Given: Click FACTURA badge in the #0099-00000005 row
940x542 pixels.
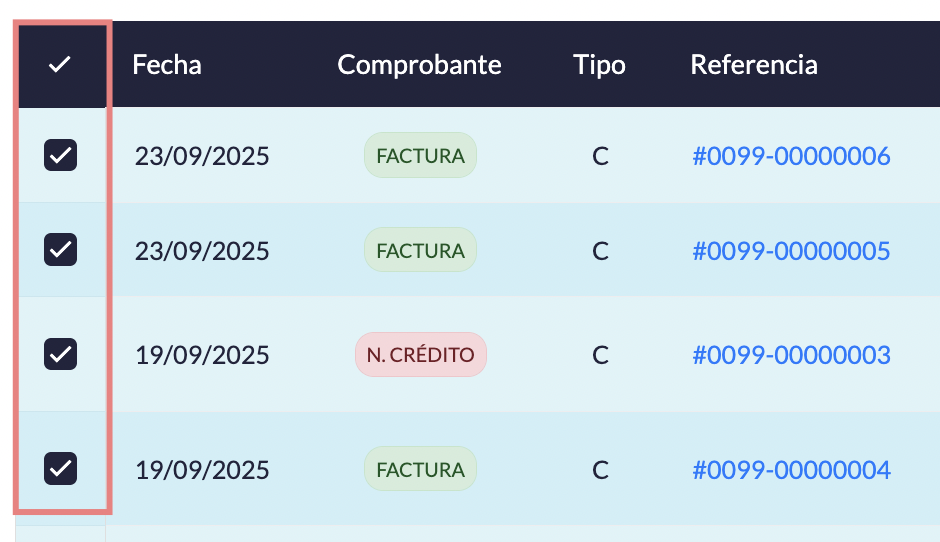Looking at the screenshot, I should point(420,250).
